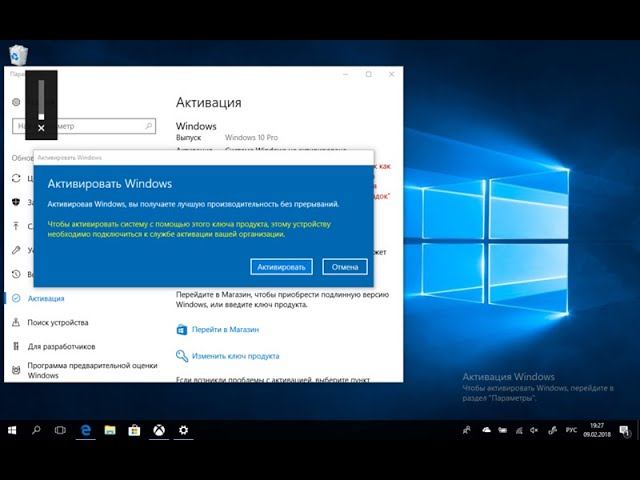Click the settings search input field
This screenshot has height=480, width=640.
pos(84,126)
